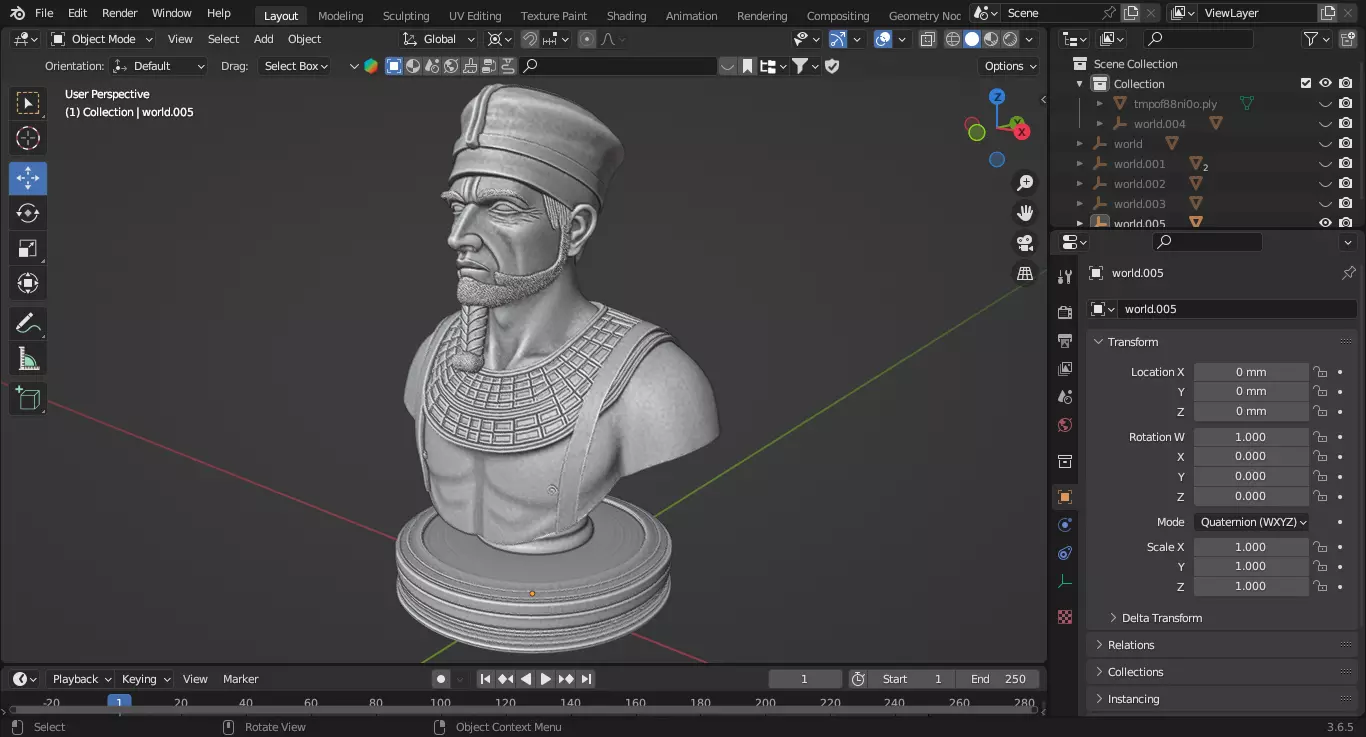Pin the properties editor with the pin icon
This screenshot has width=1366, height=737.
[x=1348, y=273]
